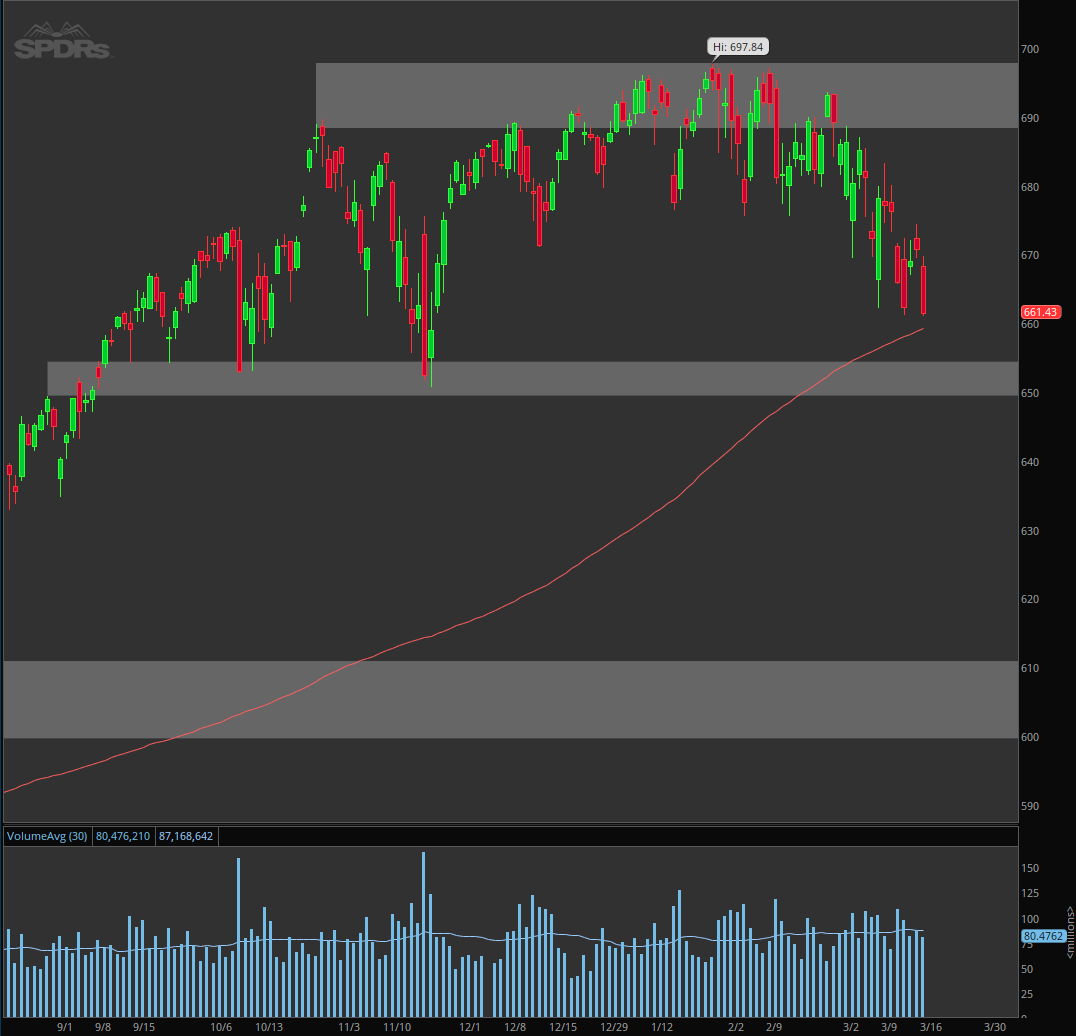
Task: Click the 10/6 date axis label
Action: coord(221,1027)
